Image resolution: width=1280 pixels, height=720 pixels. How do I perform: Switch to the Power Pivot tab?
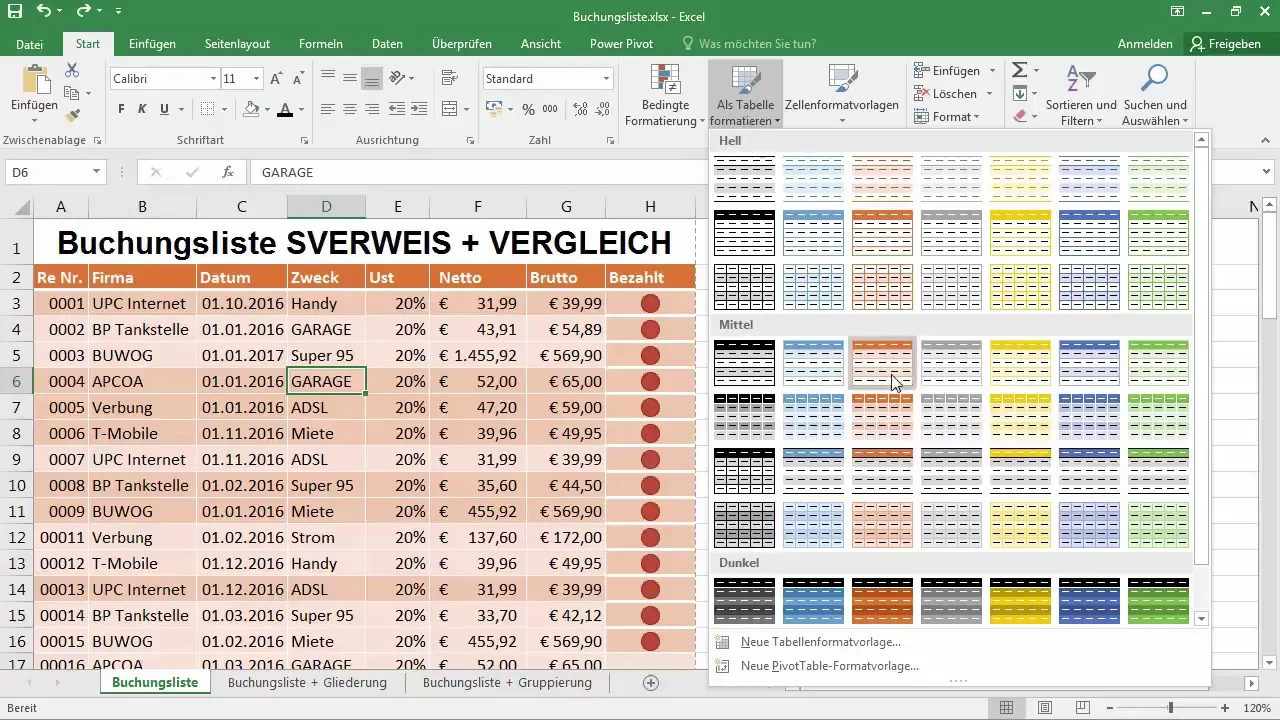point(622,44)
